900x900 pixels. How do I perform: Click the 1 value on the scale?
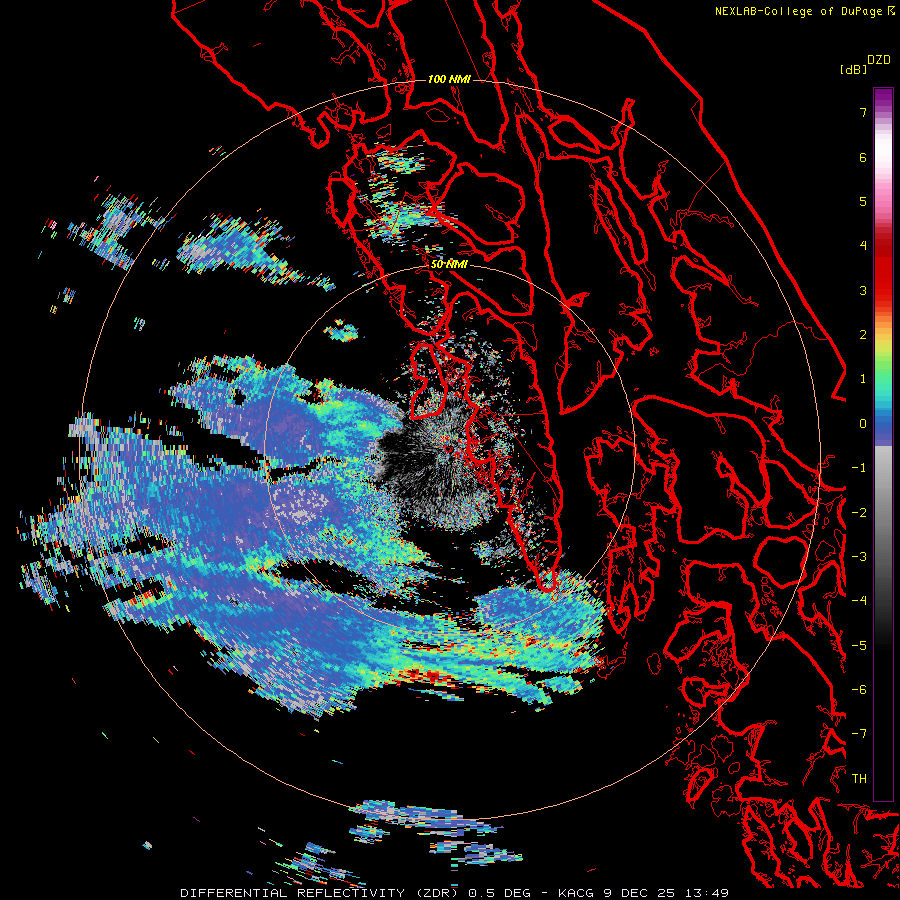click(x=863, y=379)
